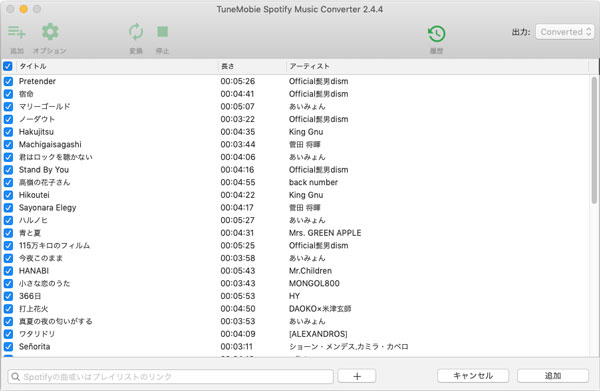Viewport: 600px width, 391px height.
Task: Uncheck the Hakujitsu song checkbox
Action: click(8, 132)
